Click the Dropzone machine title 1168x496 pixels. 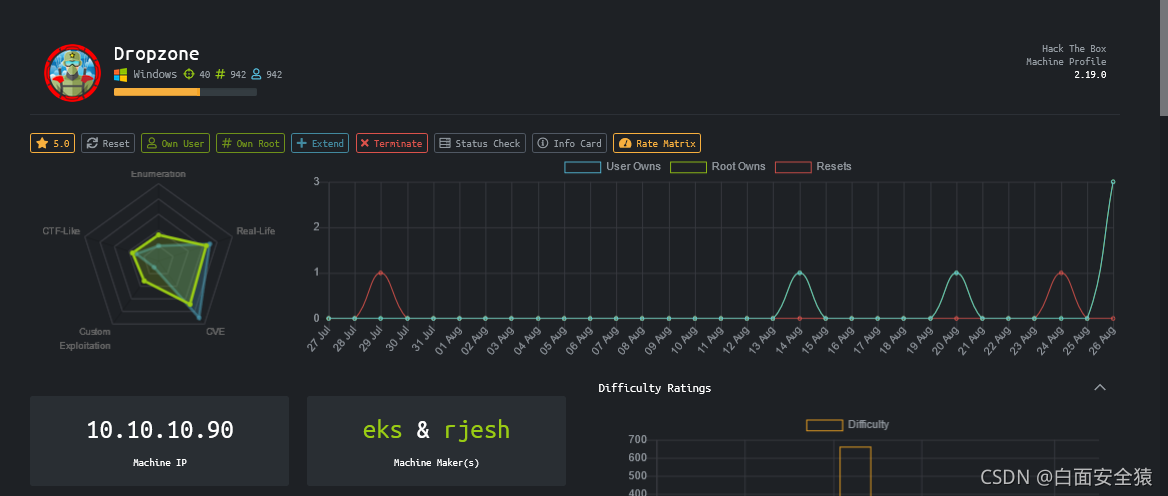click(156, 54)
